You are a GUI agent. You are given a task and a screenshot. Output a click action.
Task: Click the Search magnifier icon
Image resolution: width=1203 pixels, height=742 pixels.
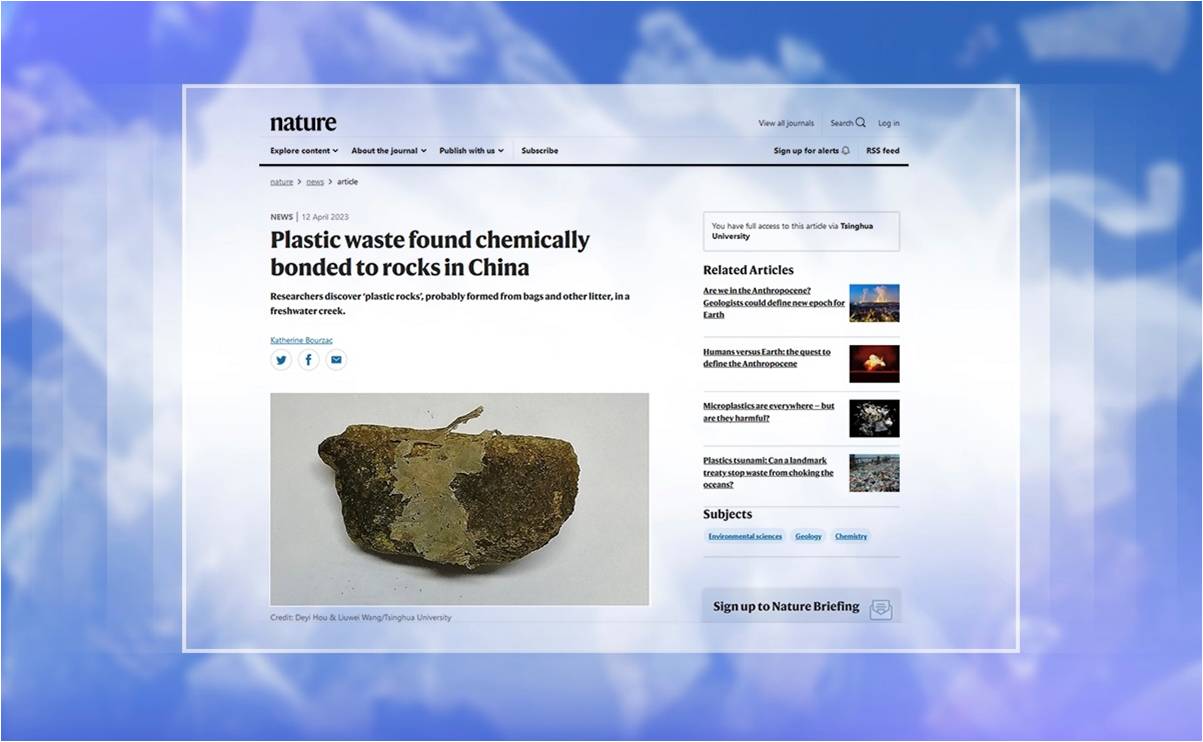pos(861,123)
